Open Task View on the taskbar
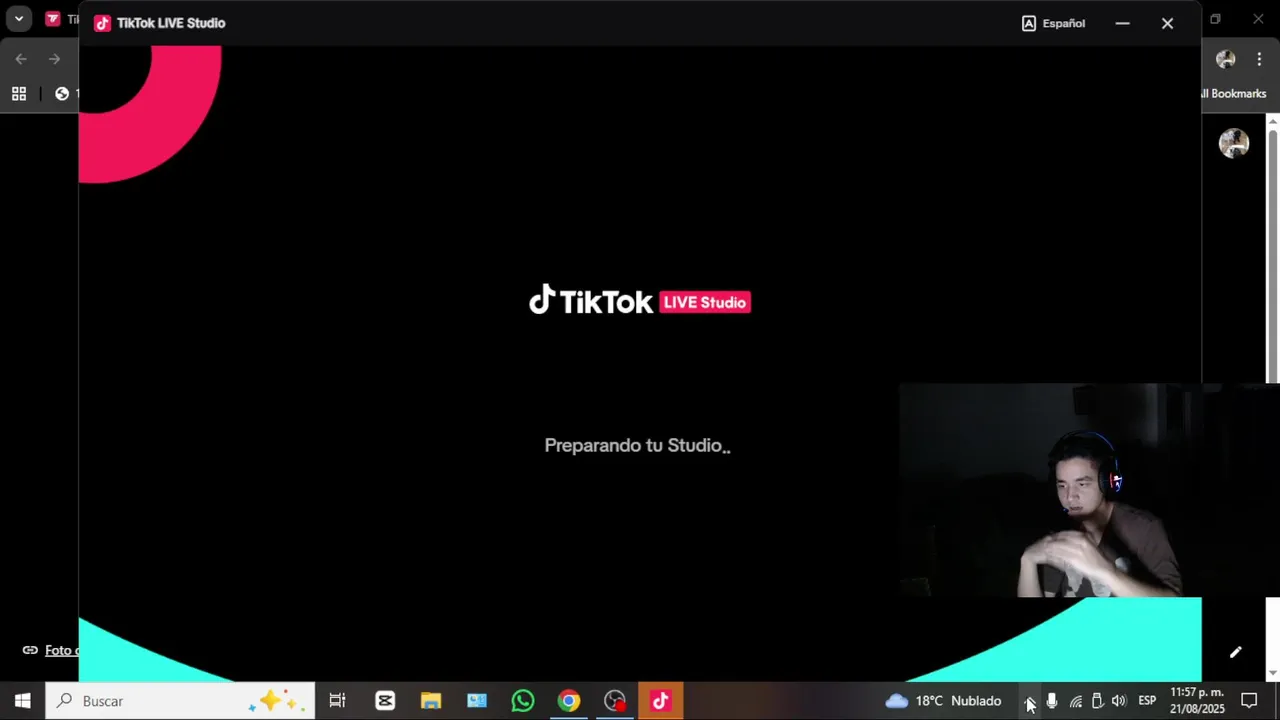Viewport: 1280px width, 720px height. pyautogui.click(x=337, y=701)
